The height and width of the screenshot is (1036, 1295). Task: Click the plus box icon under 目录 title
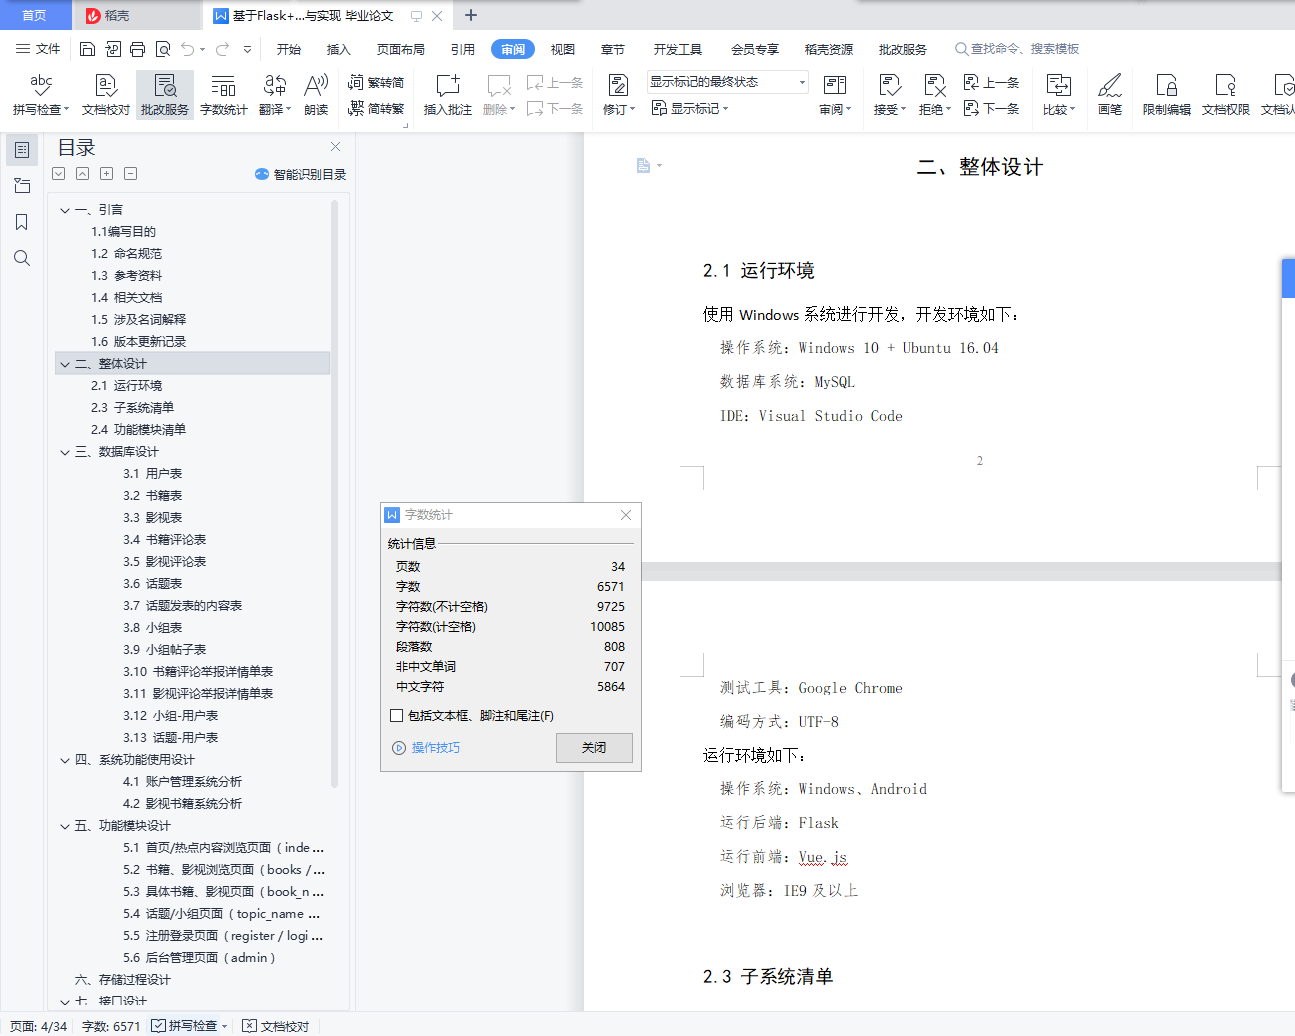(107, 174)
